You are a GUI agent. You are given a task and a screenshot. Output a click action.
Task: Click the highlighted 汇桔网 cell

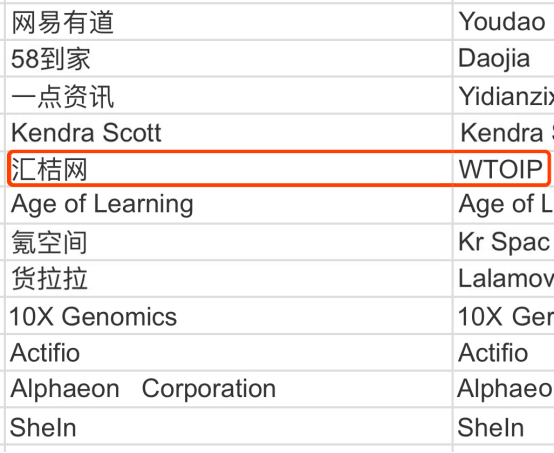229,169
